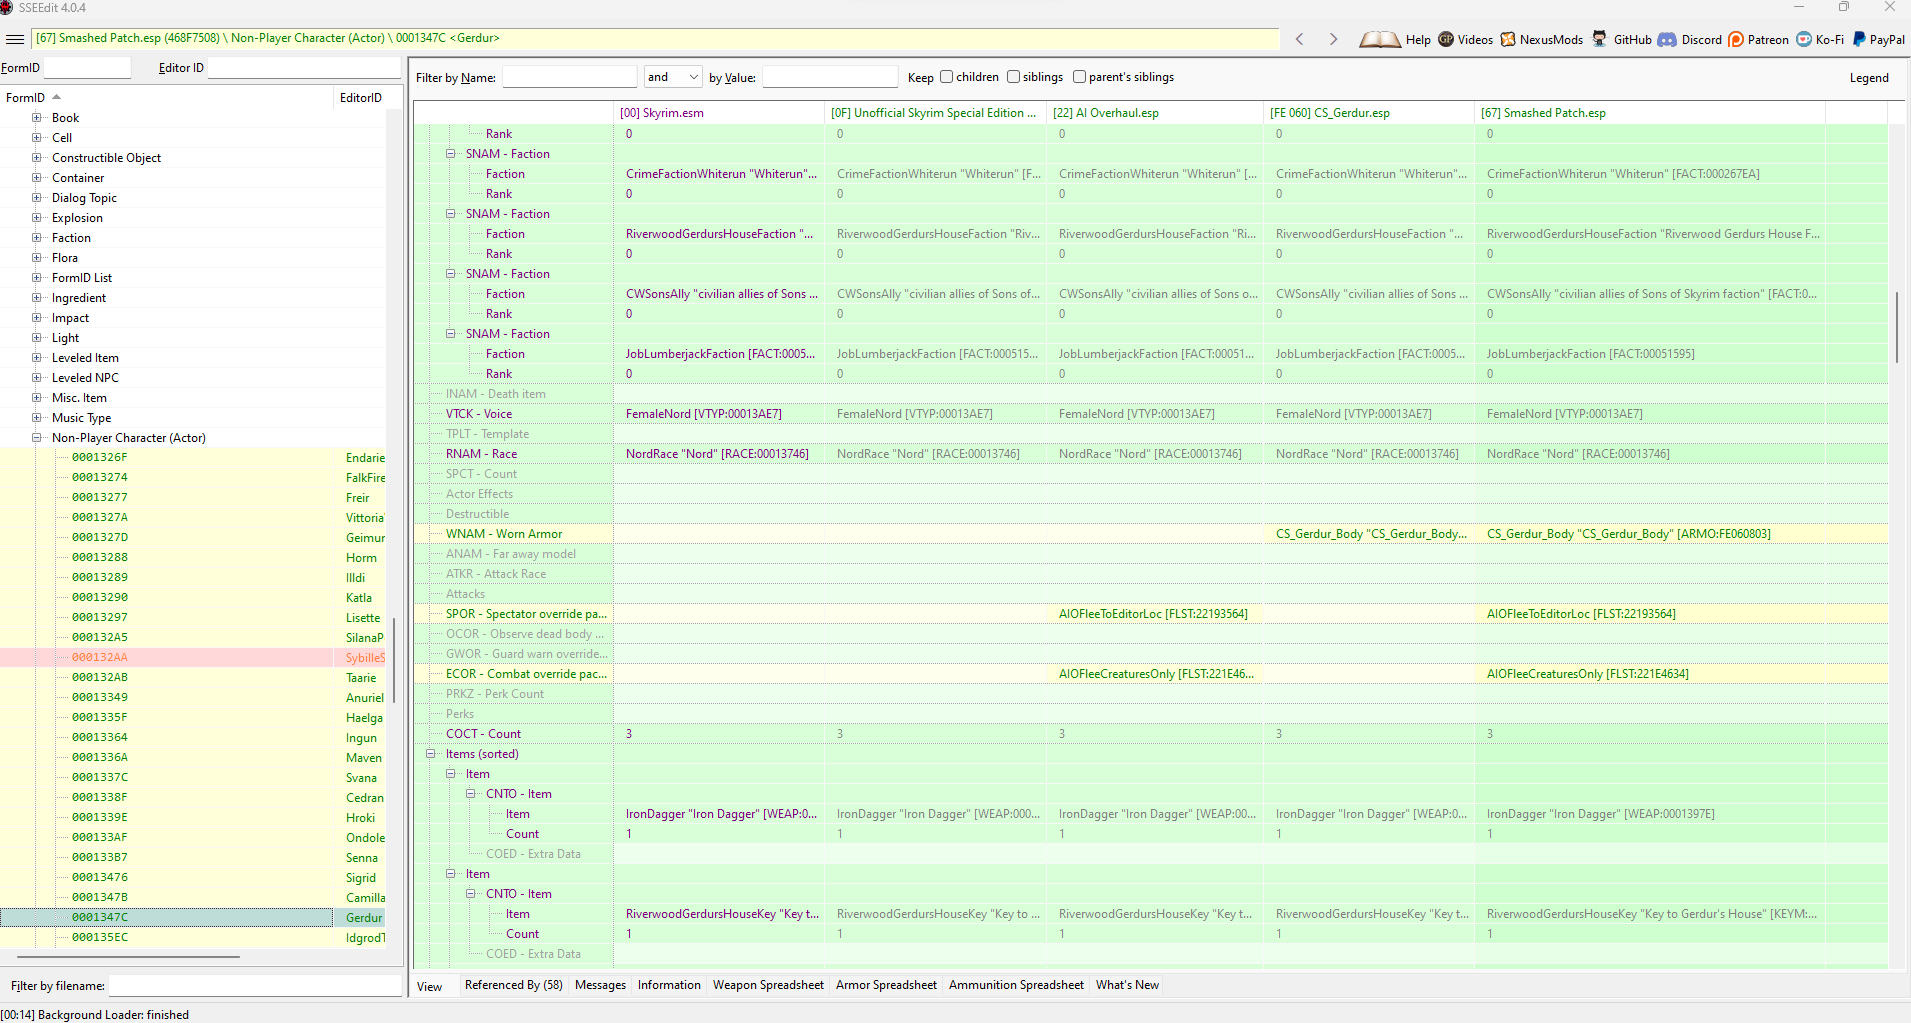Open the Ko-Fi icon
The width and height of the screenshot is (1911, 1023).
[x=1804, y=39]
